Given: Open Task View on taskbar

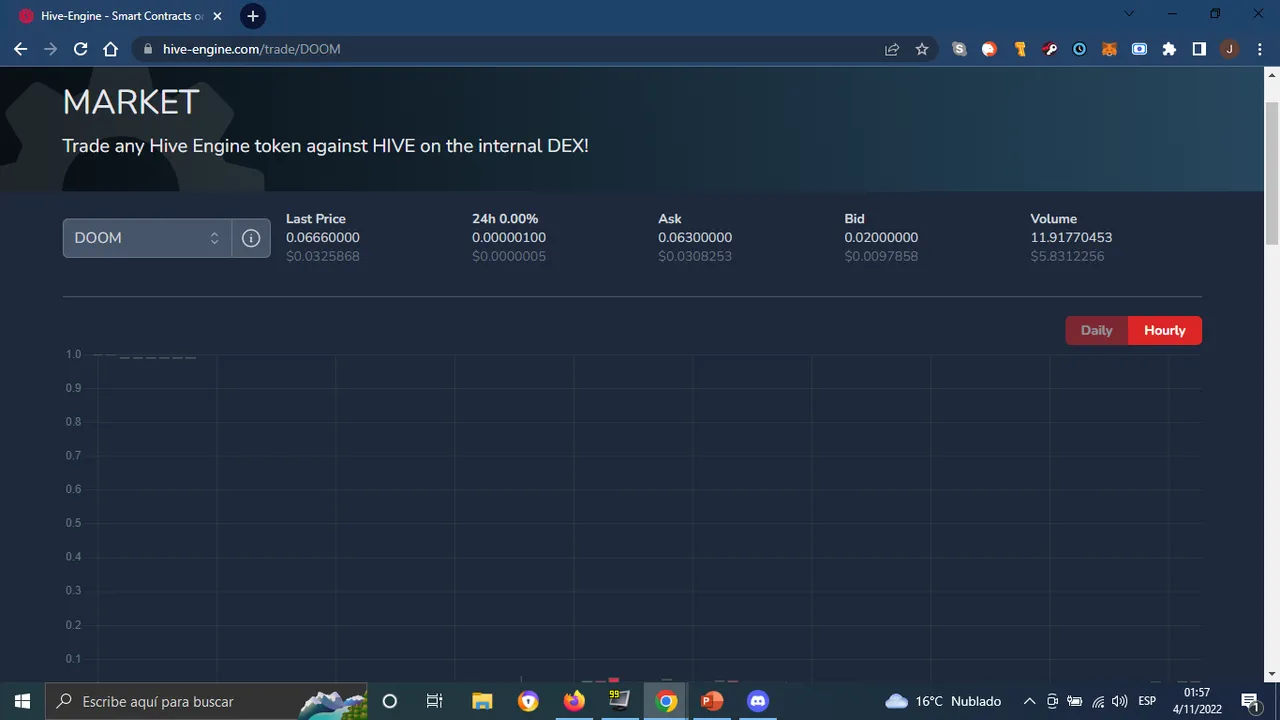Looking at the screenshot, I should [434, 701].
